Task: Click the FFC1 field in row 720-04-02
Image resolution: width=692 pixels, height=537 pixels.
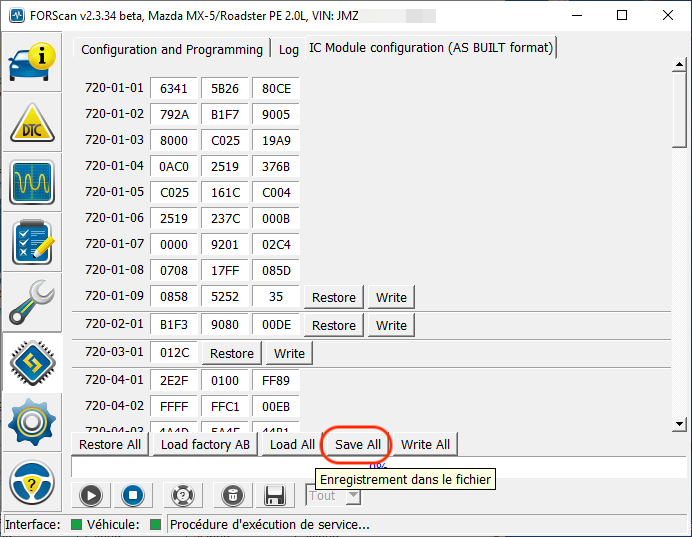Action: [x=225, y=407]
